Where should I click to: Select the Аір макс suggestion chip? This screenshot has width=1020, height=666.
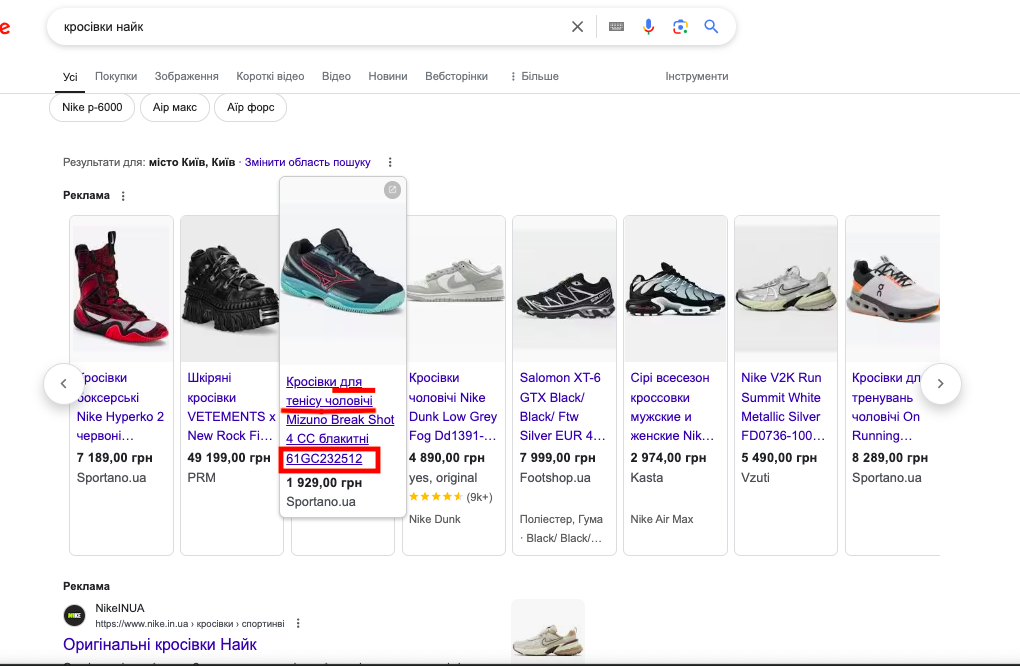(x=174, y=107)
